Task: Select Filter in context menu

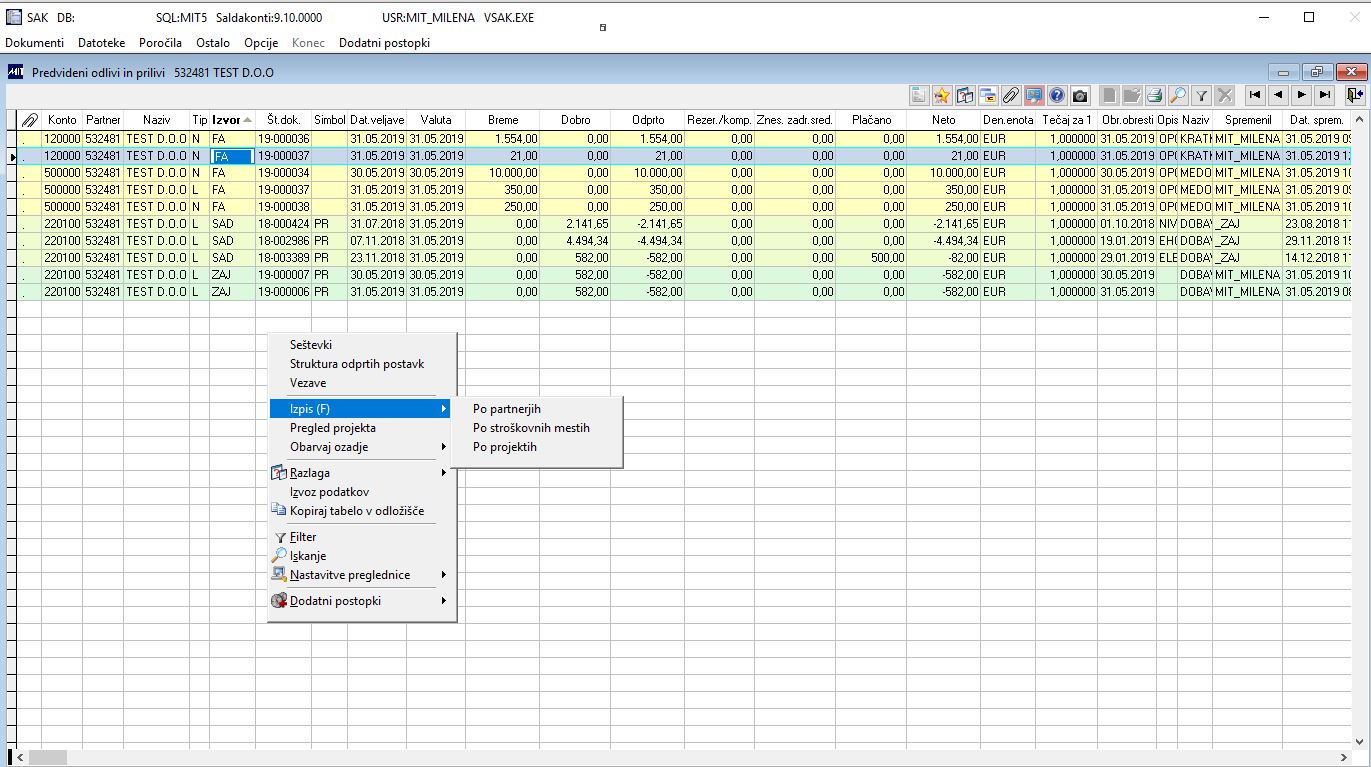Action: [x=362, y=537]
